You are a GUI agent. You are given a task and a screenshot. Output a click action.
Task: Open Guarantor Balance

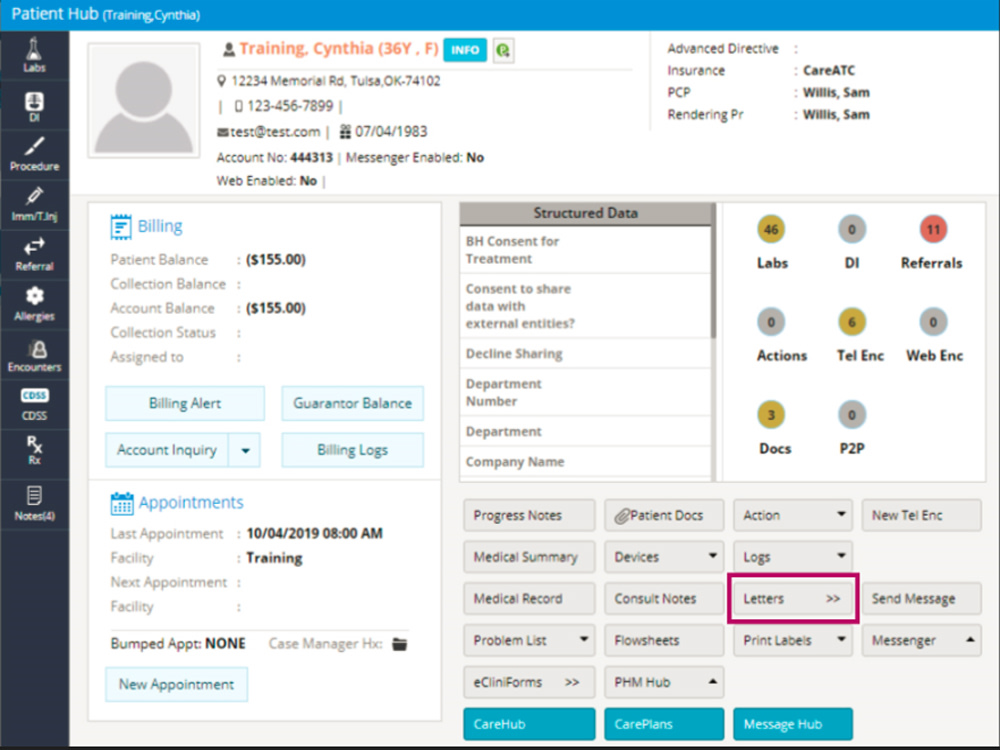pos(353,403)
